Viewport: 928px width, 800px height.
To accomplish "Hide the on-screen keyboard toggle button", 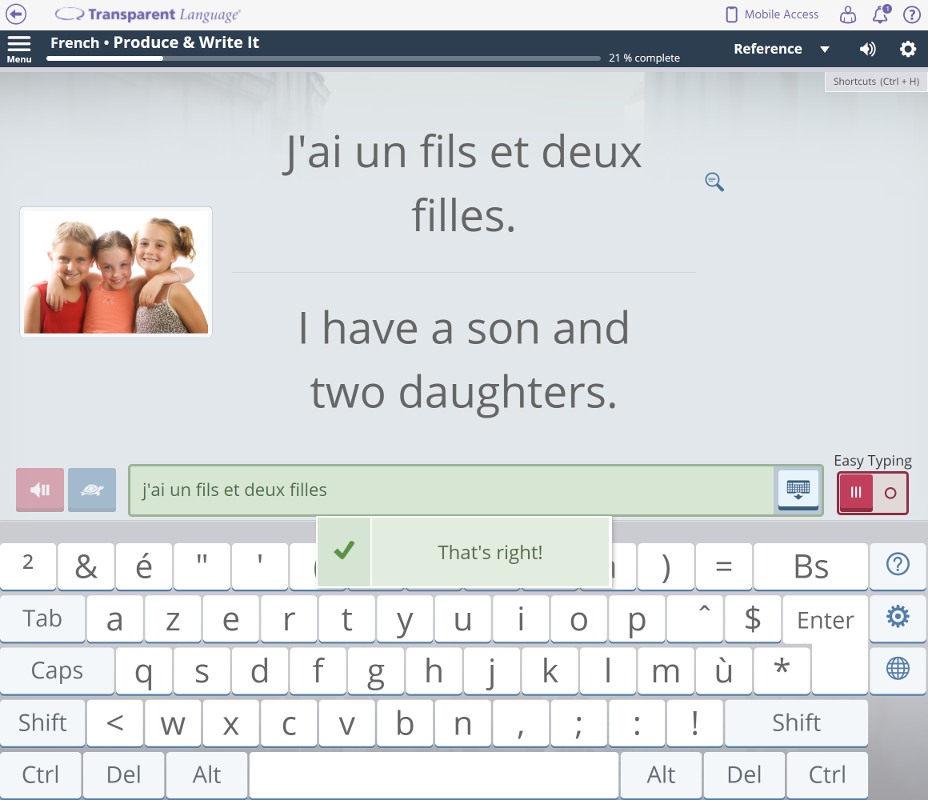I will pyautogui.click(x=798, y=490).
